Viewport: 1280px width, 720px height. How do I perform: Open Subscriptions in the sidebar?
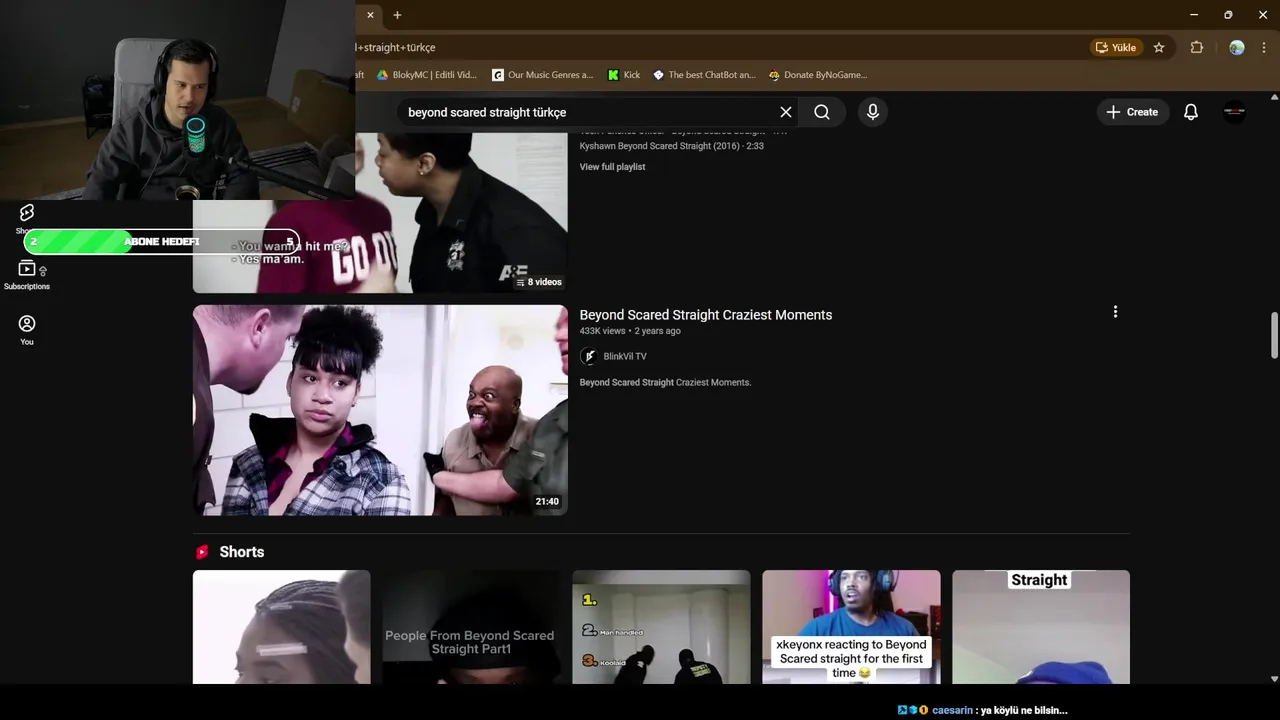(x=27, y=275)
